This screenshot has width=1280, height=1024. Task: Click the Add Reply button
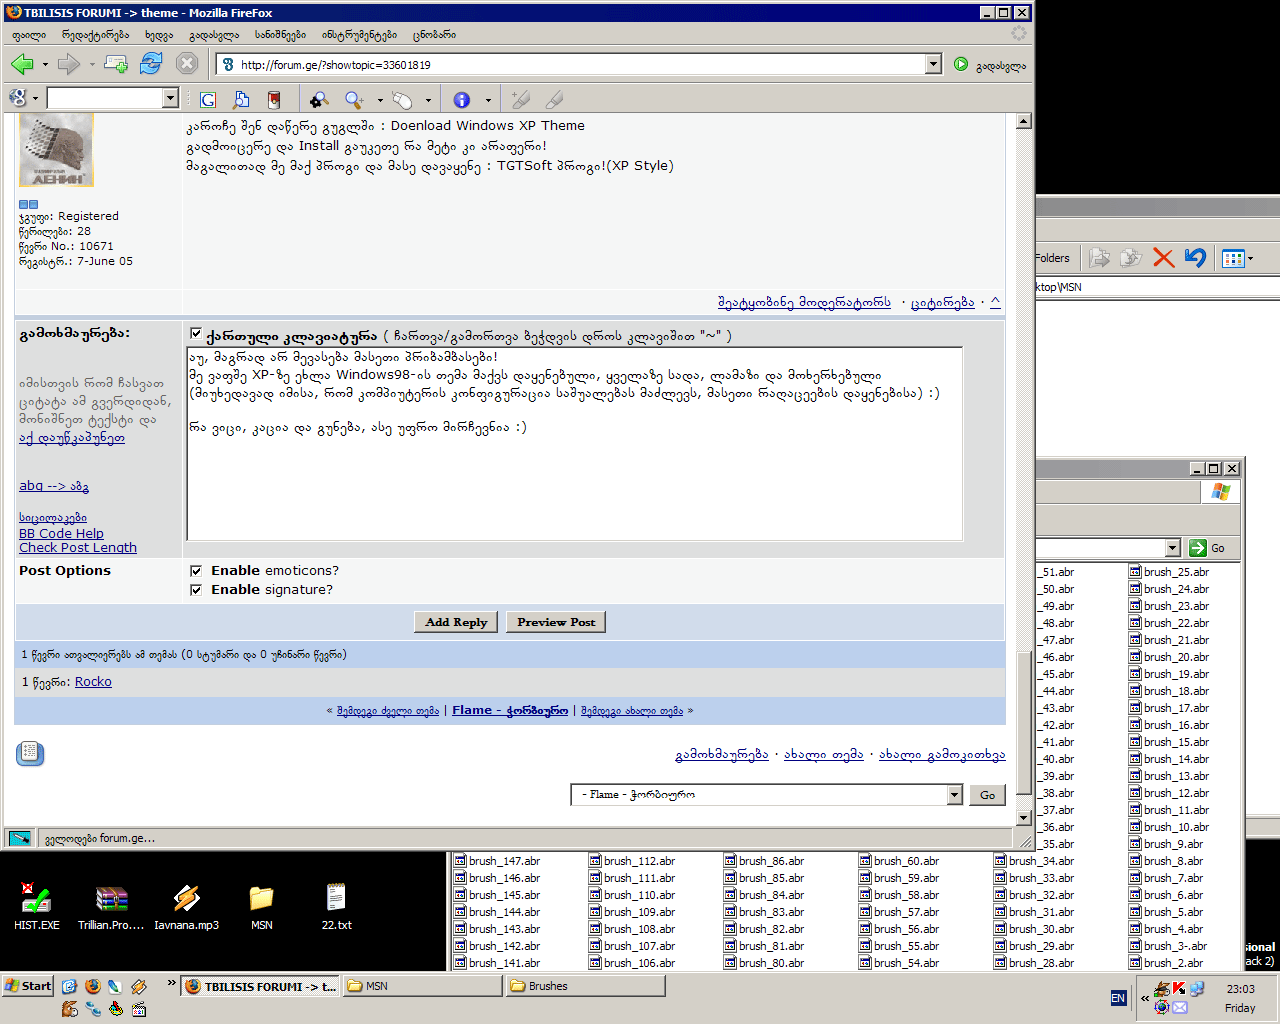tap(456, 622)
